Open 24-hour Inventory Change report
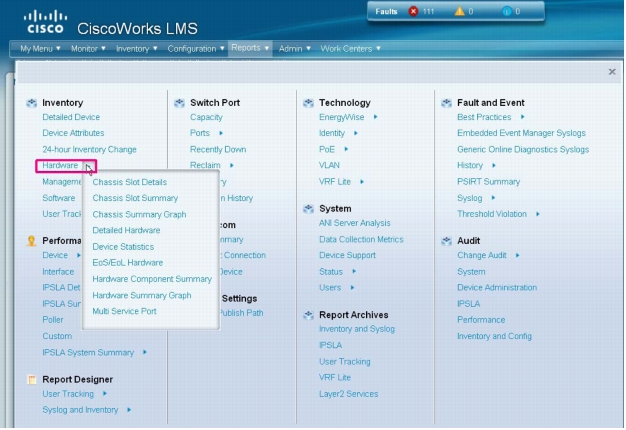Screen dimensions: 626x430 pyautogui.click(x=89, y=149)
